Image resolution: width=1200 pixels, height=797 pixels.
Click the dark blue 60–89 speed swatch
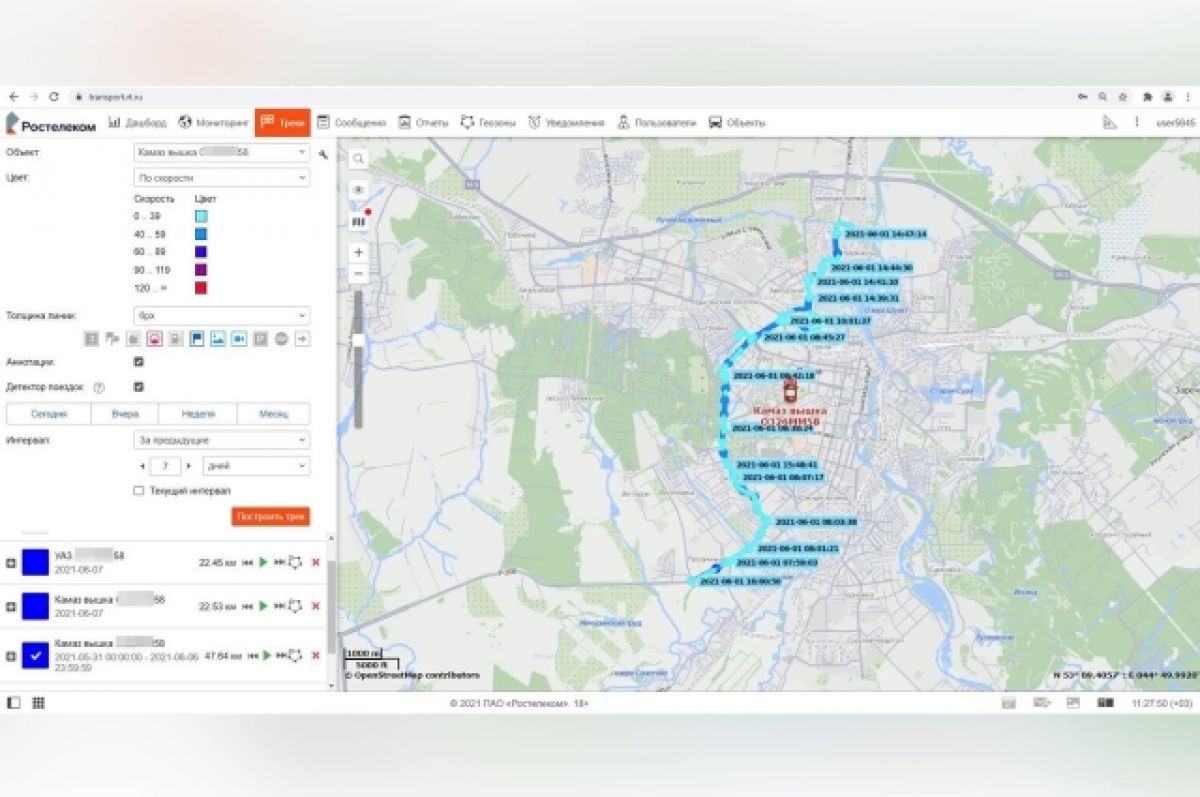[201, 252]
